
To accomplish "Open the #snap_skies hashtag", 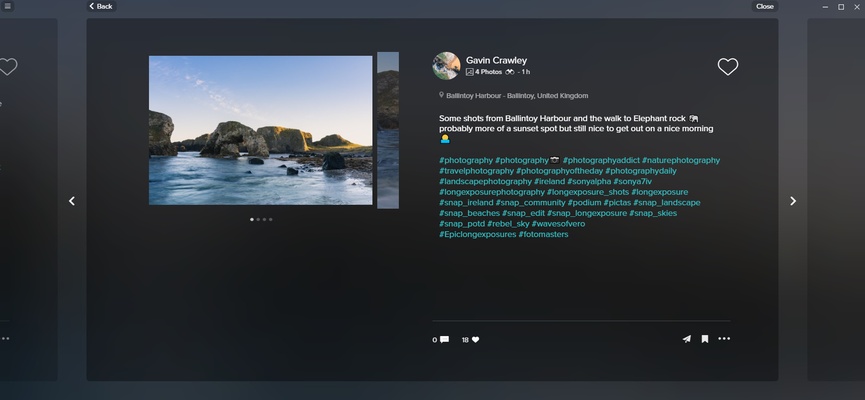I will 653,213.
